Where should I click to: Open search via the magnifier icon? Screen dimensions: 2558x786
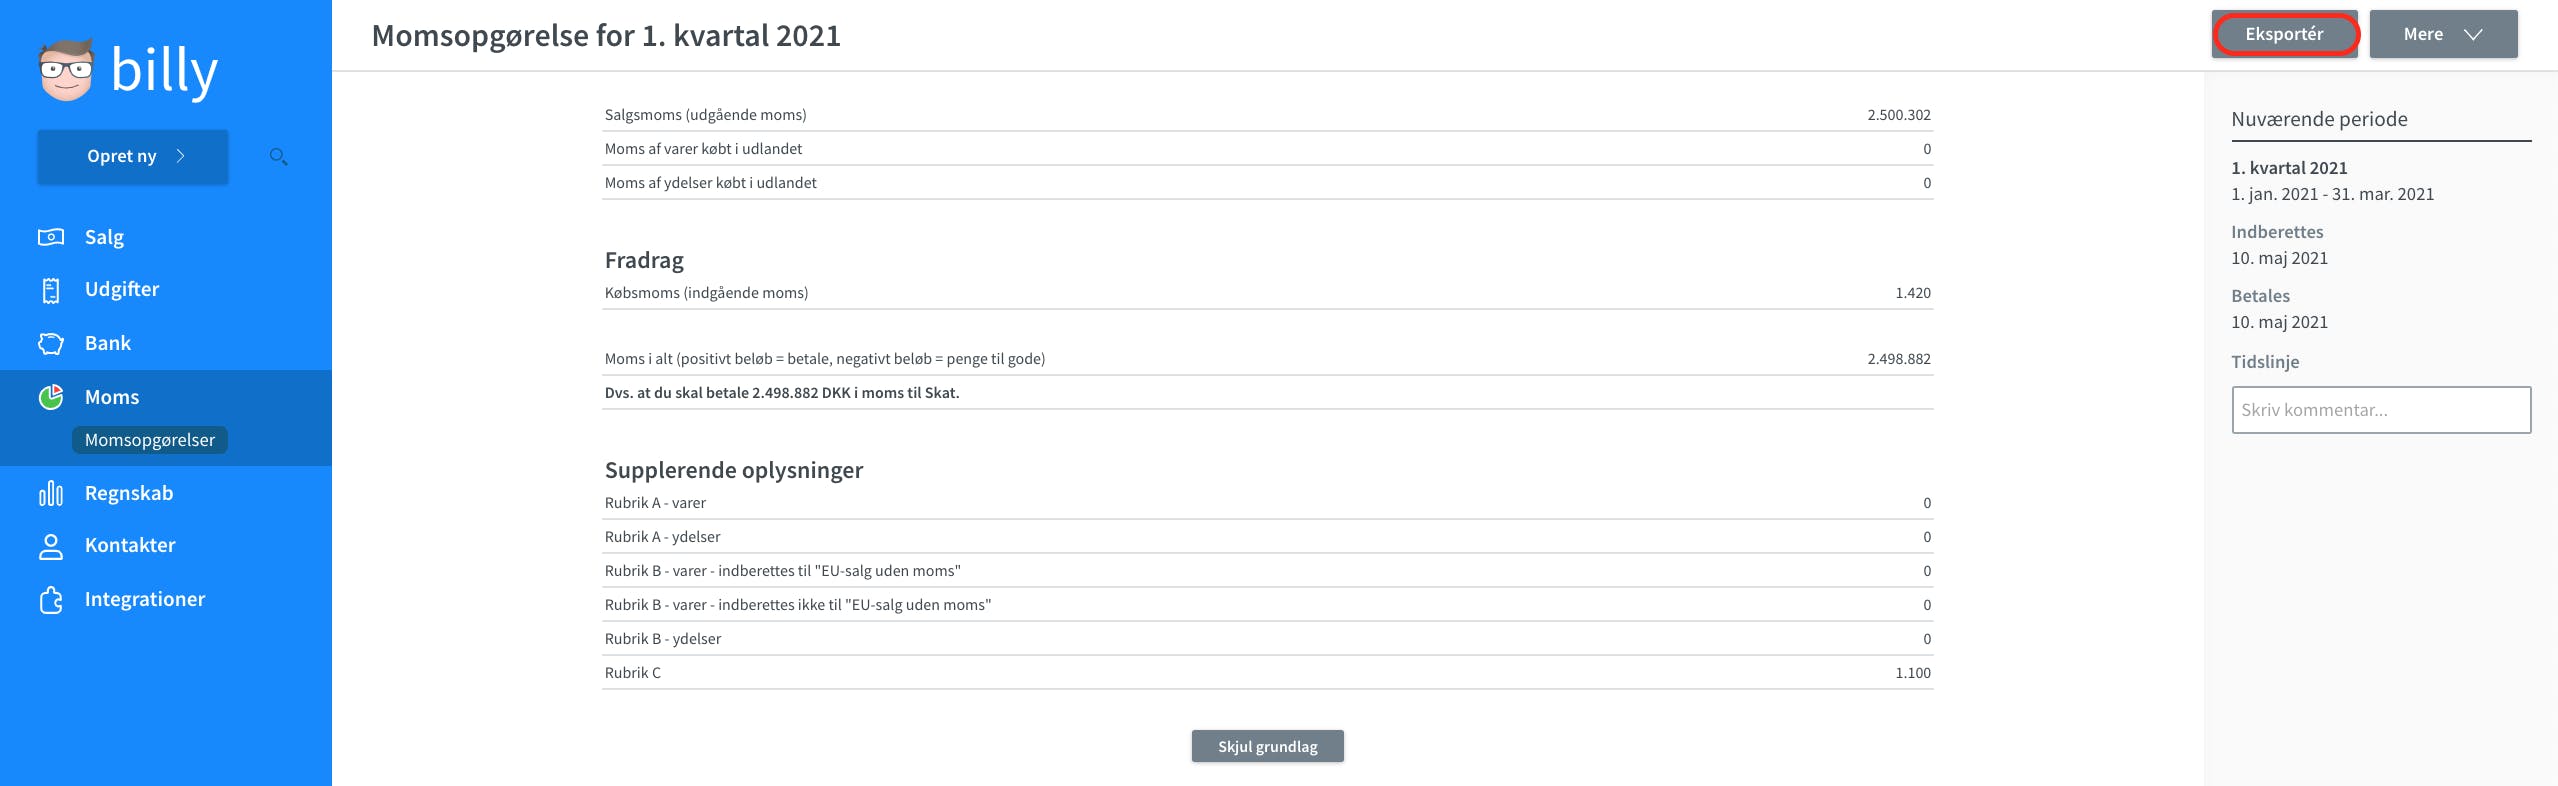[279, 156]
